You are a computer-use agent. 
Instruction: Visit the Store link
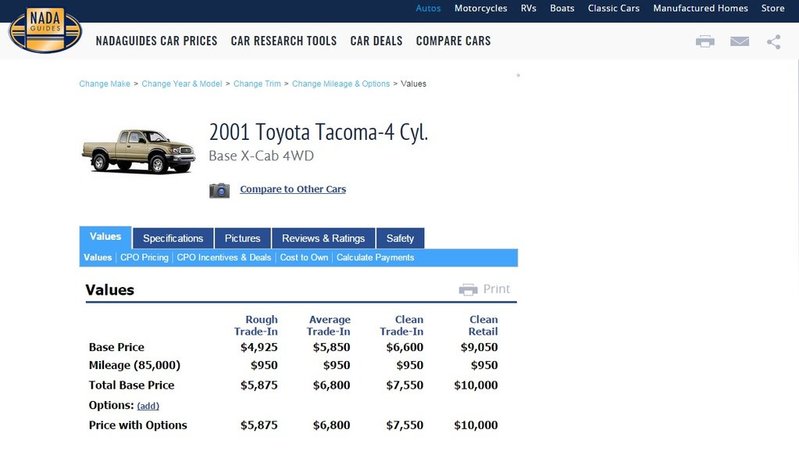click(x=773, y=8)
